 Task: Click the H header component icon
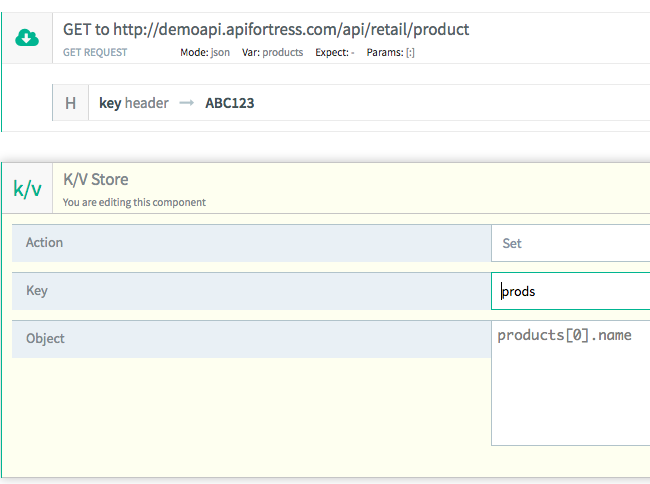coord(70,103)
